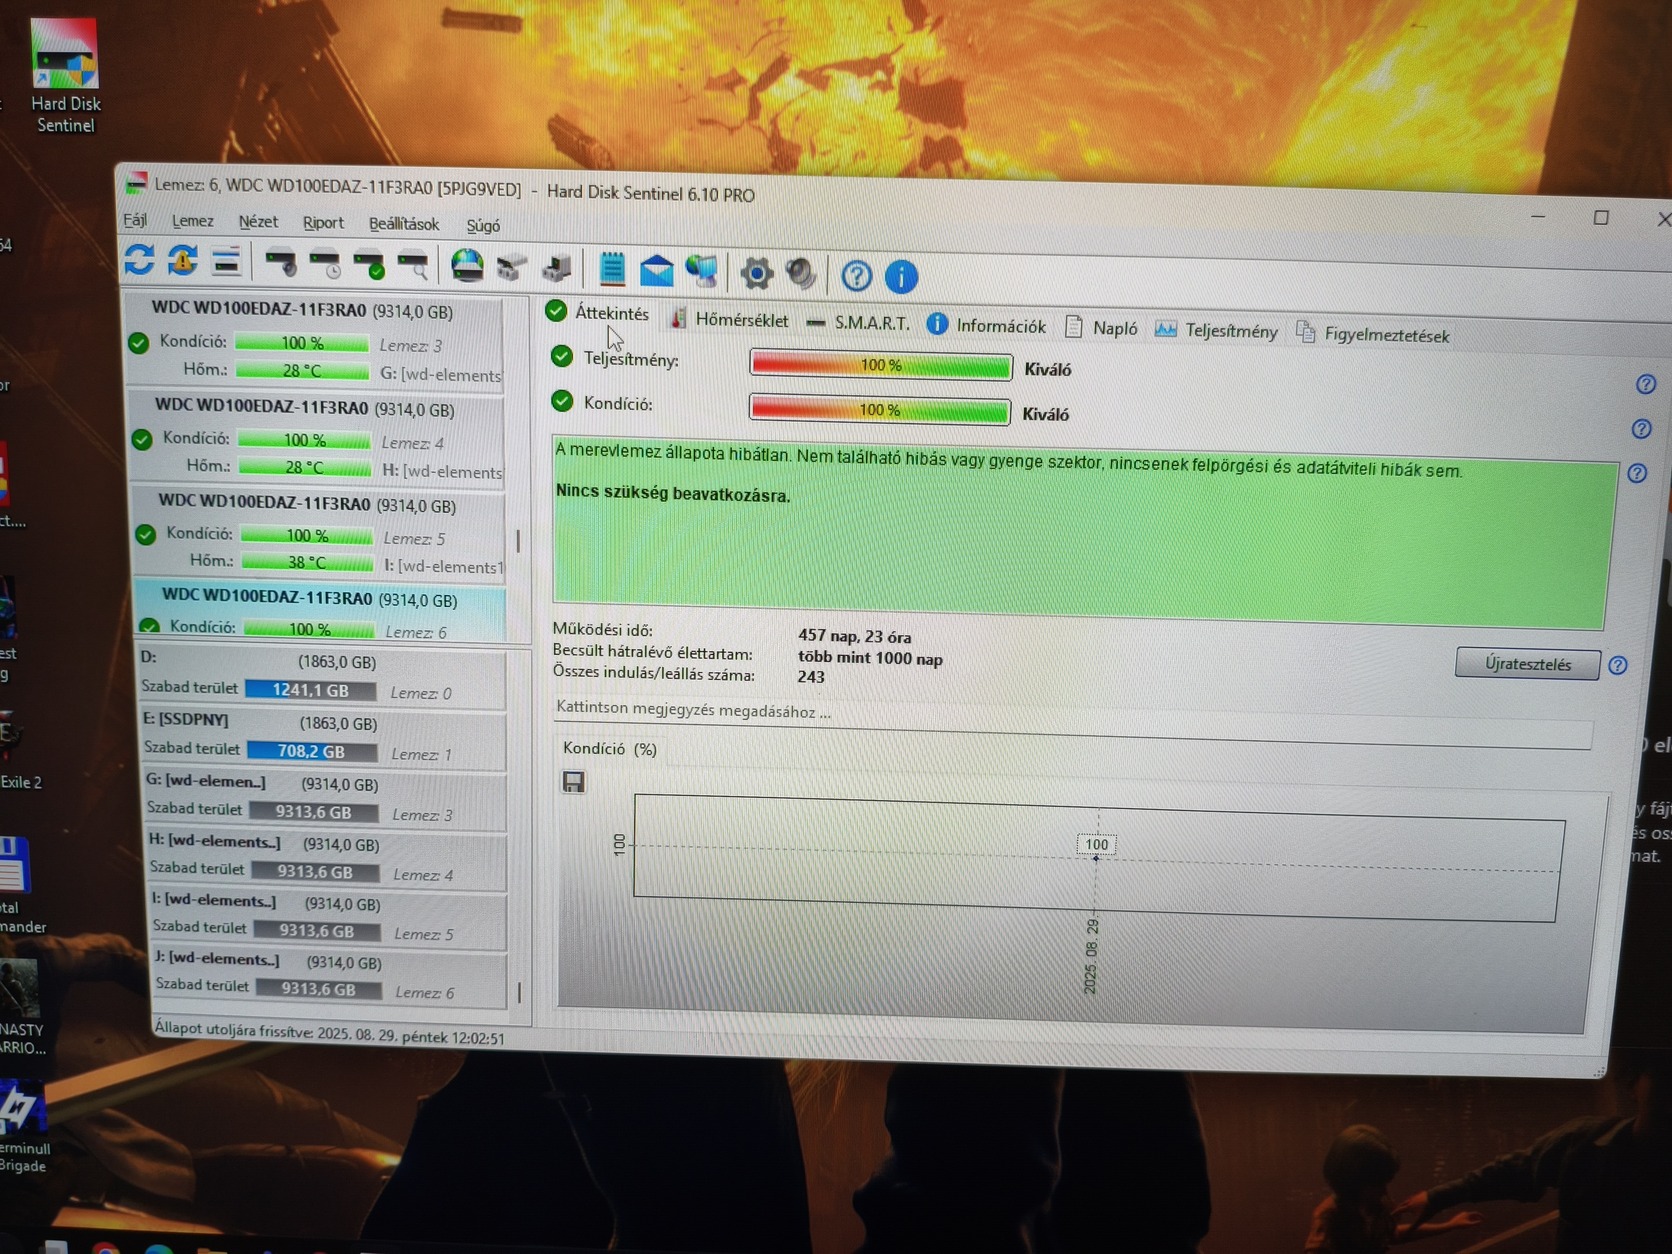The height and width of the screenshot is (1254, 1672).
Task: Select the WDC disk labeled Lemez: 3
Action: click(x=315, y=341)
